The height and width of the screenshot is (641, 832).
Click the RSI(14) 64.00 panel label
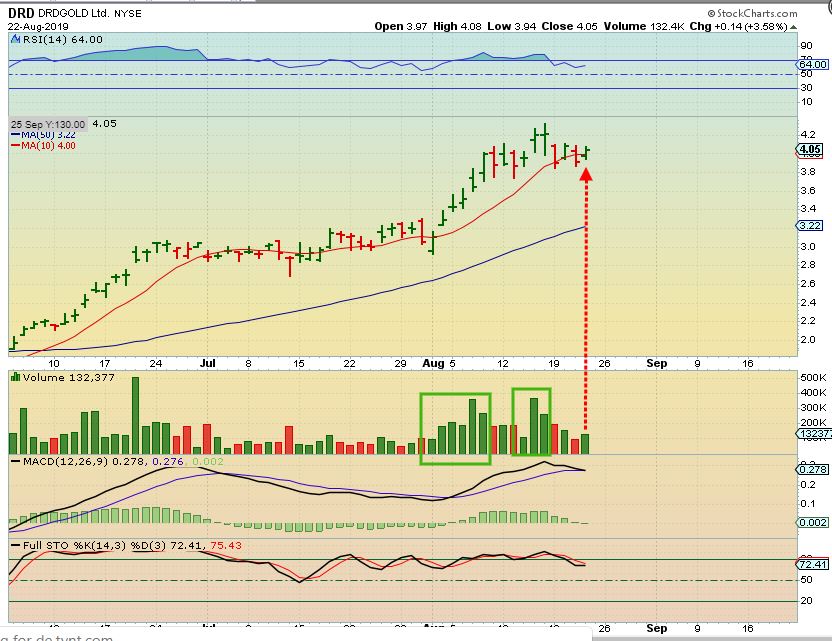click(62, 39)
